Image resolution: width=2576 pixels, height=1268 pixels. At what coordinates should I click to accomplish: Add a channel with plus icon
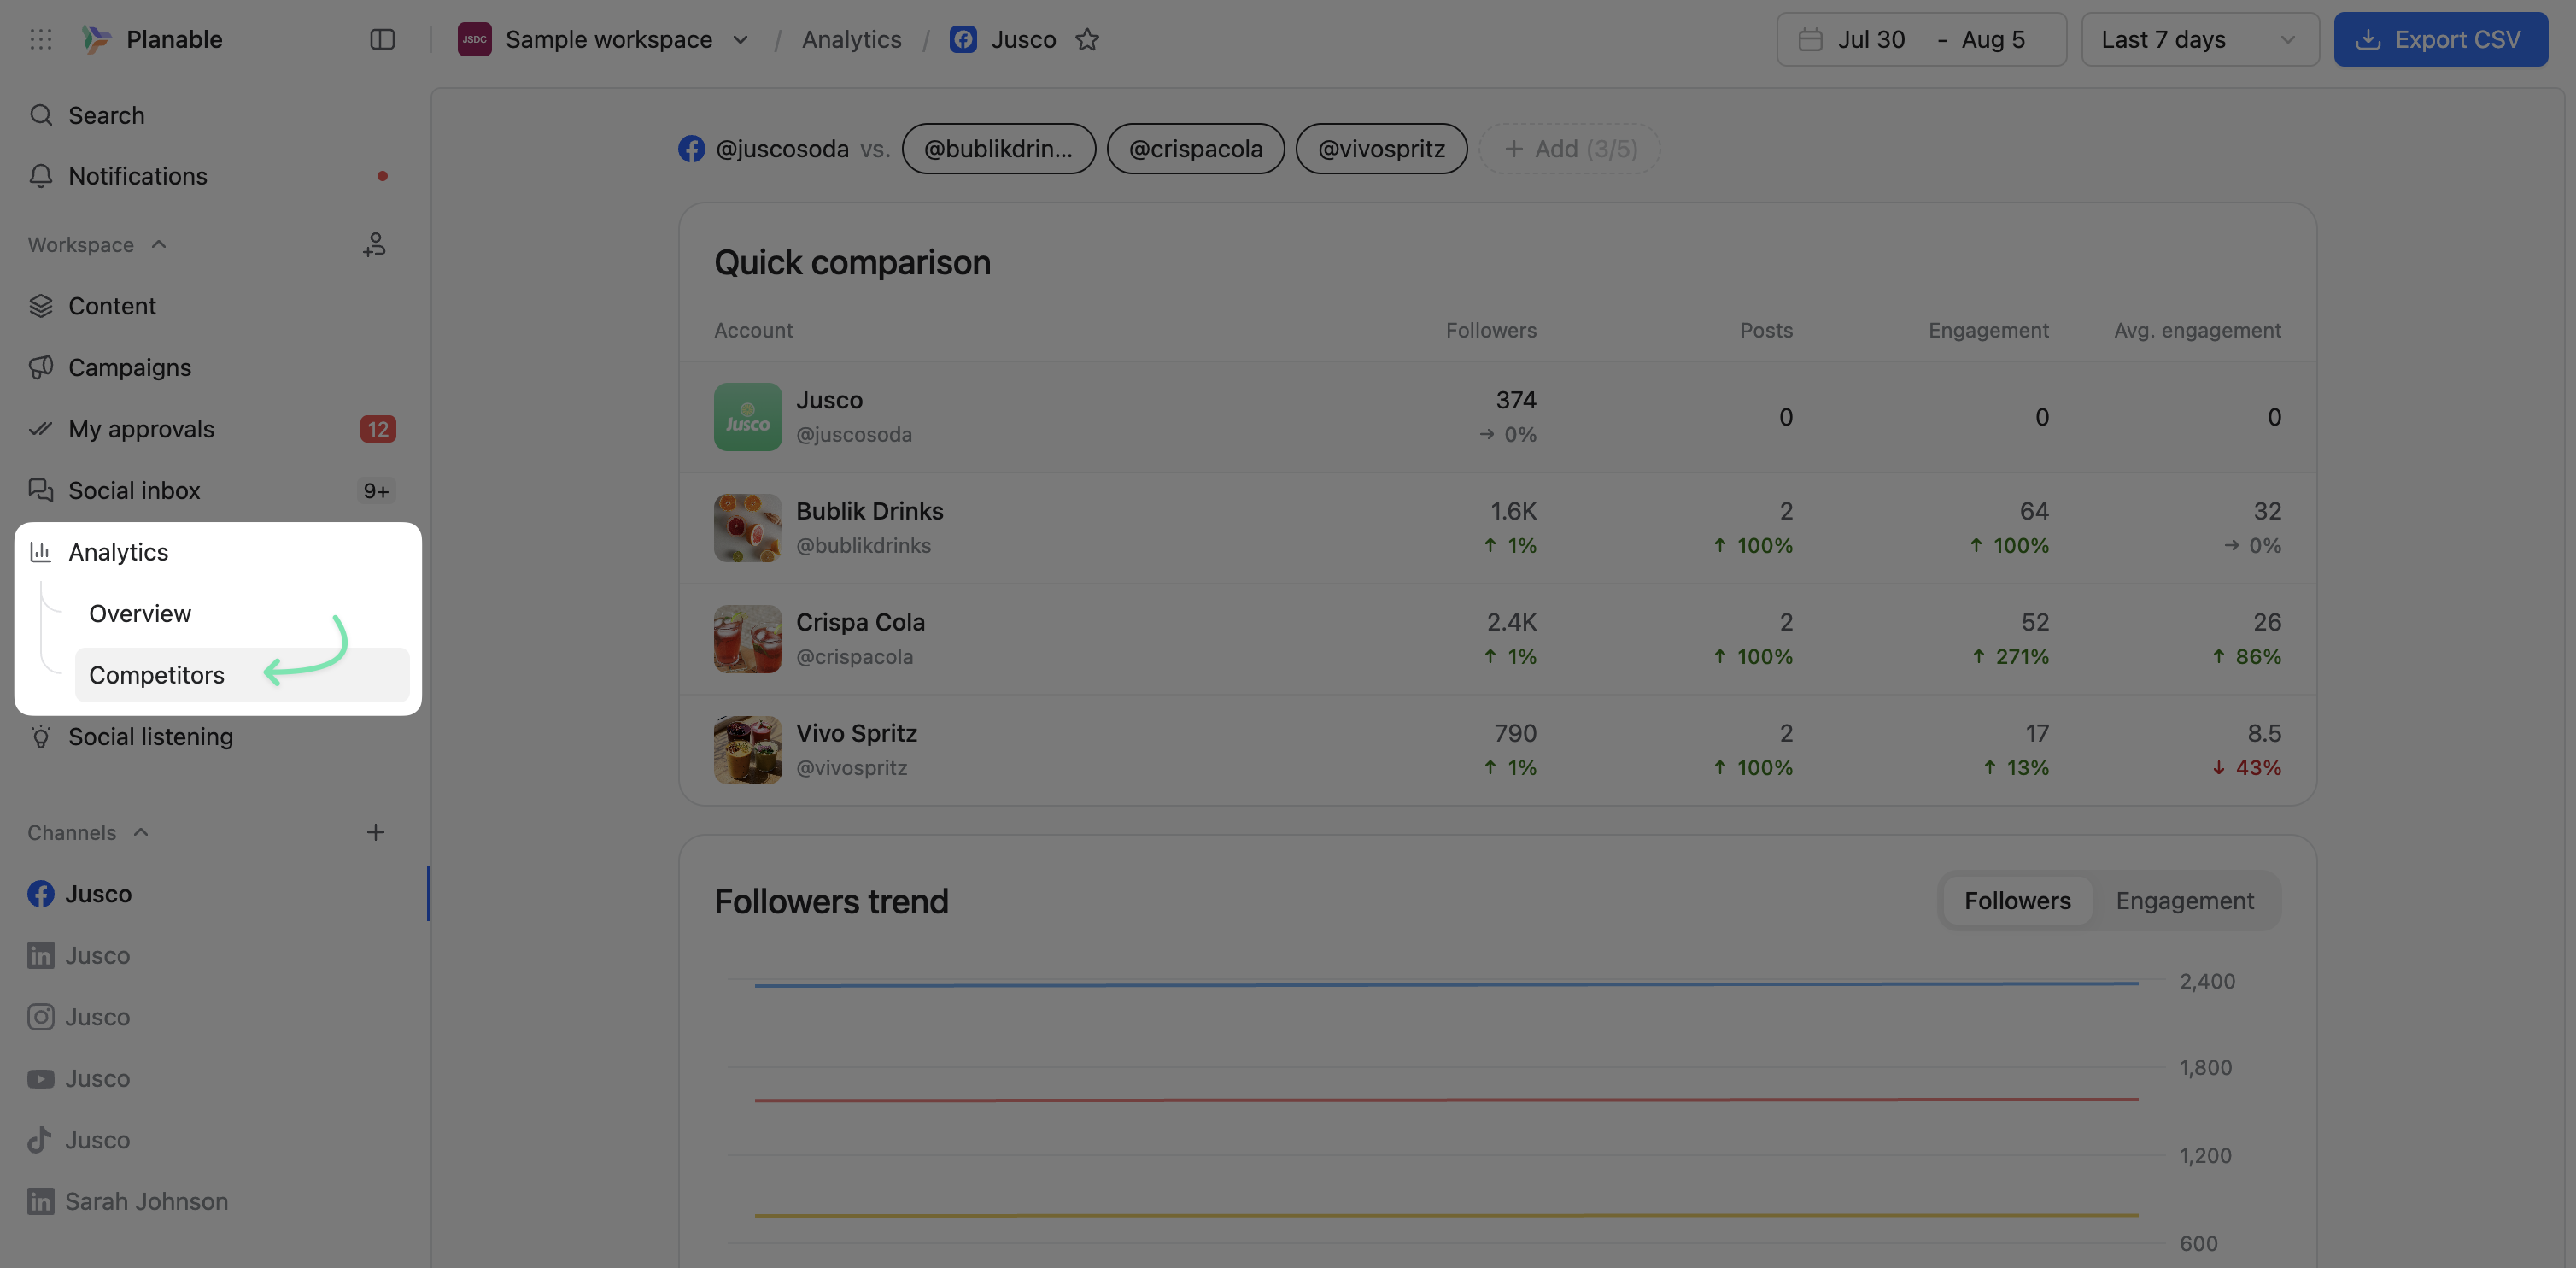pos(375,832)
